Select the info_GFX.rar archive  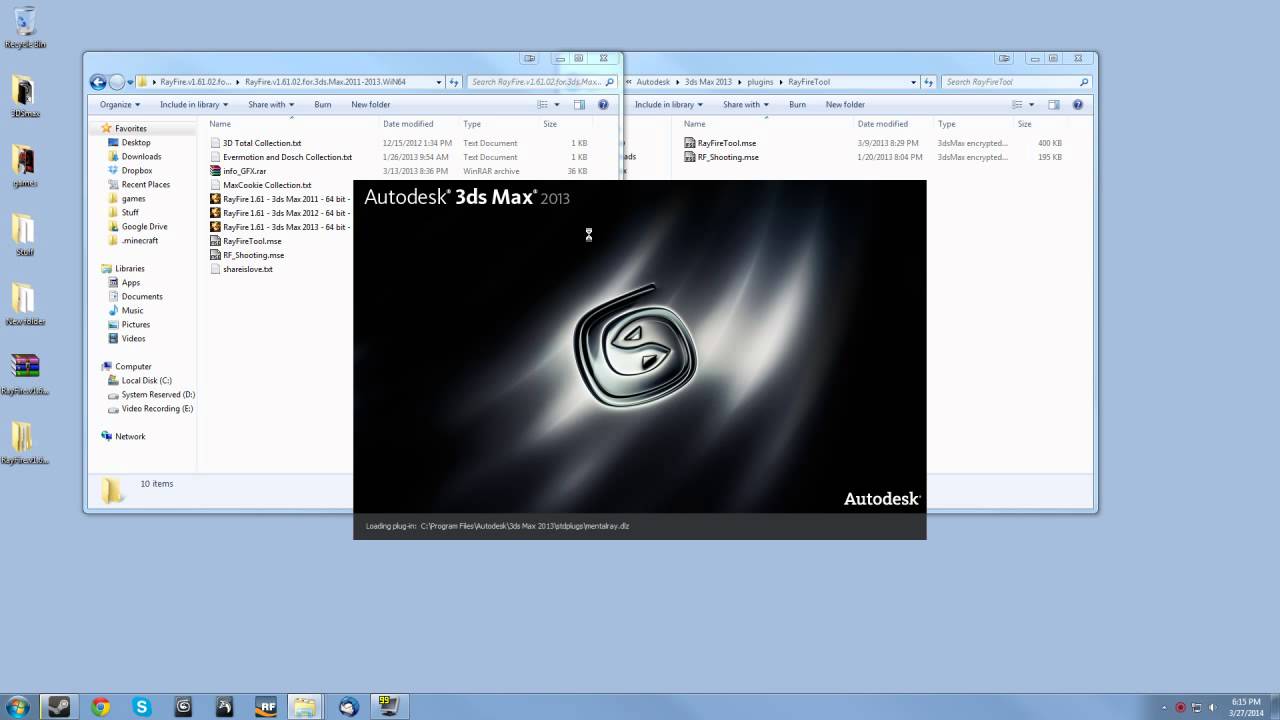click(244, 171)
